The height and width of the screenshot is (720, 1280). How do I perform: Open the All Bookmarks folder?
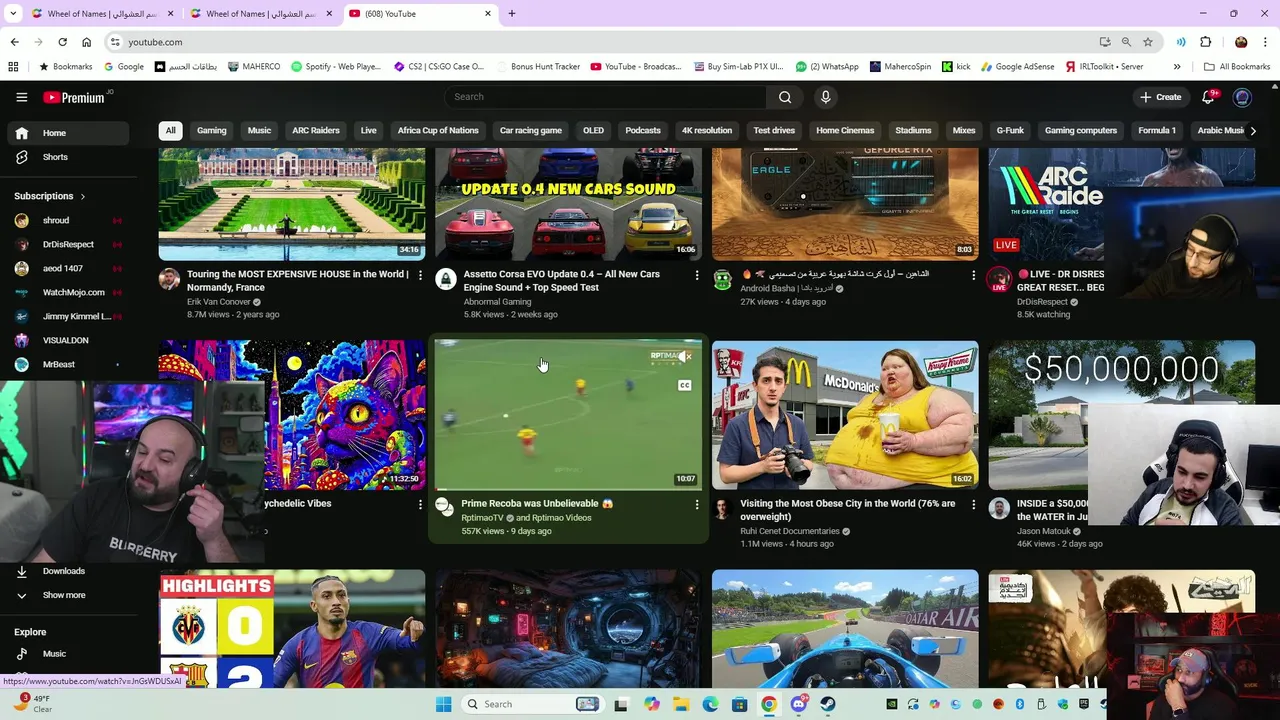click(x=1237, y=67)
